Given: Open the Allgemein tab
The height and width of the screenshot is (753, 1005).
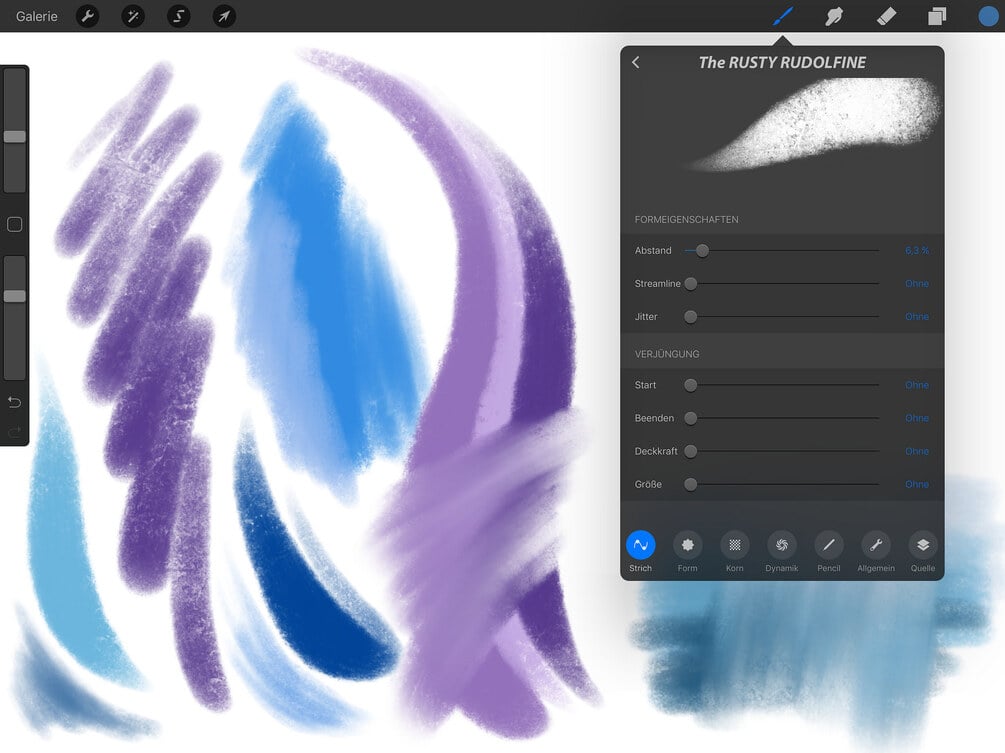Looking at the screenshot, I should point(876,551).
